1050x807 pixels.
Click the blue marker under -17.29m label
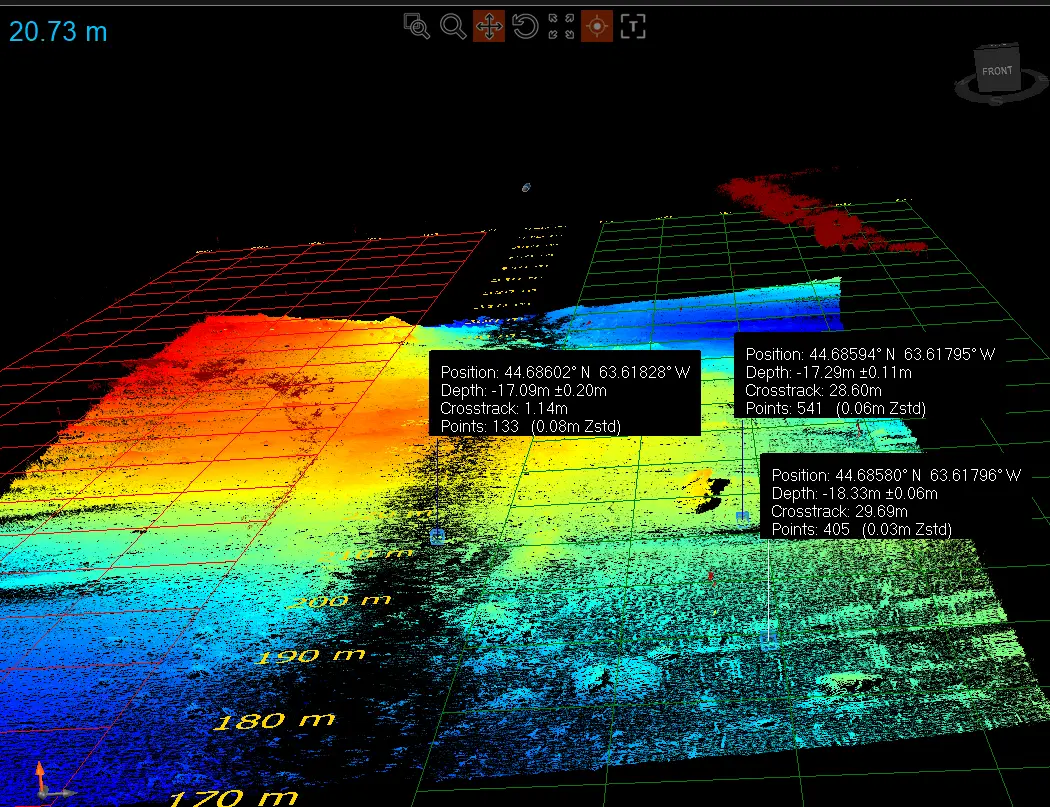742,516
